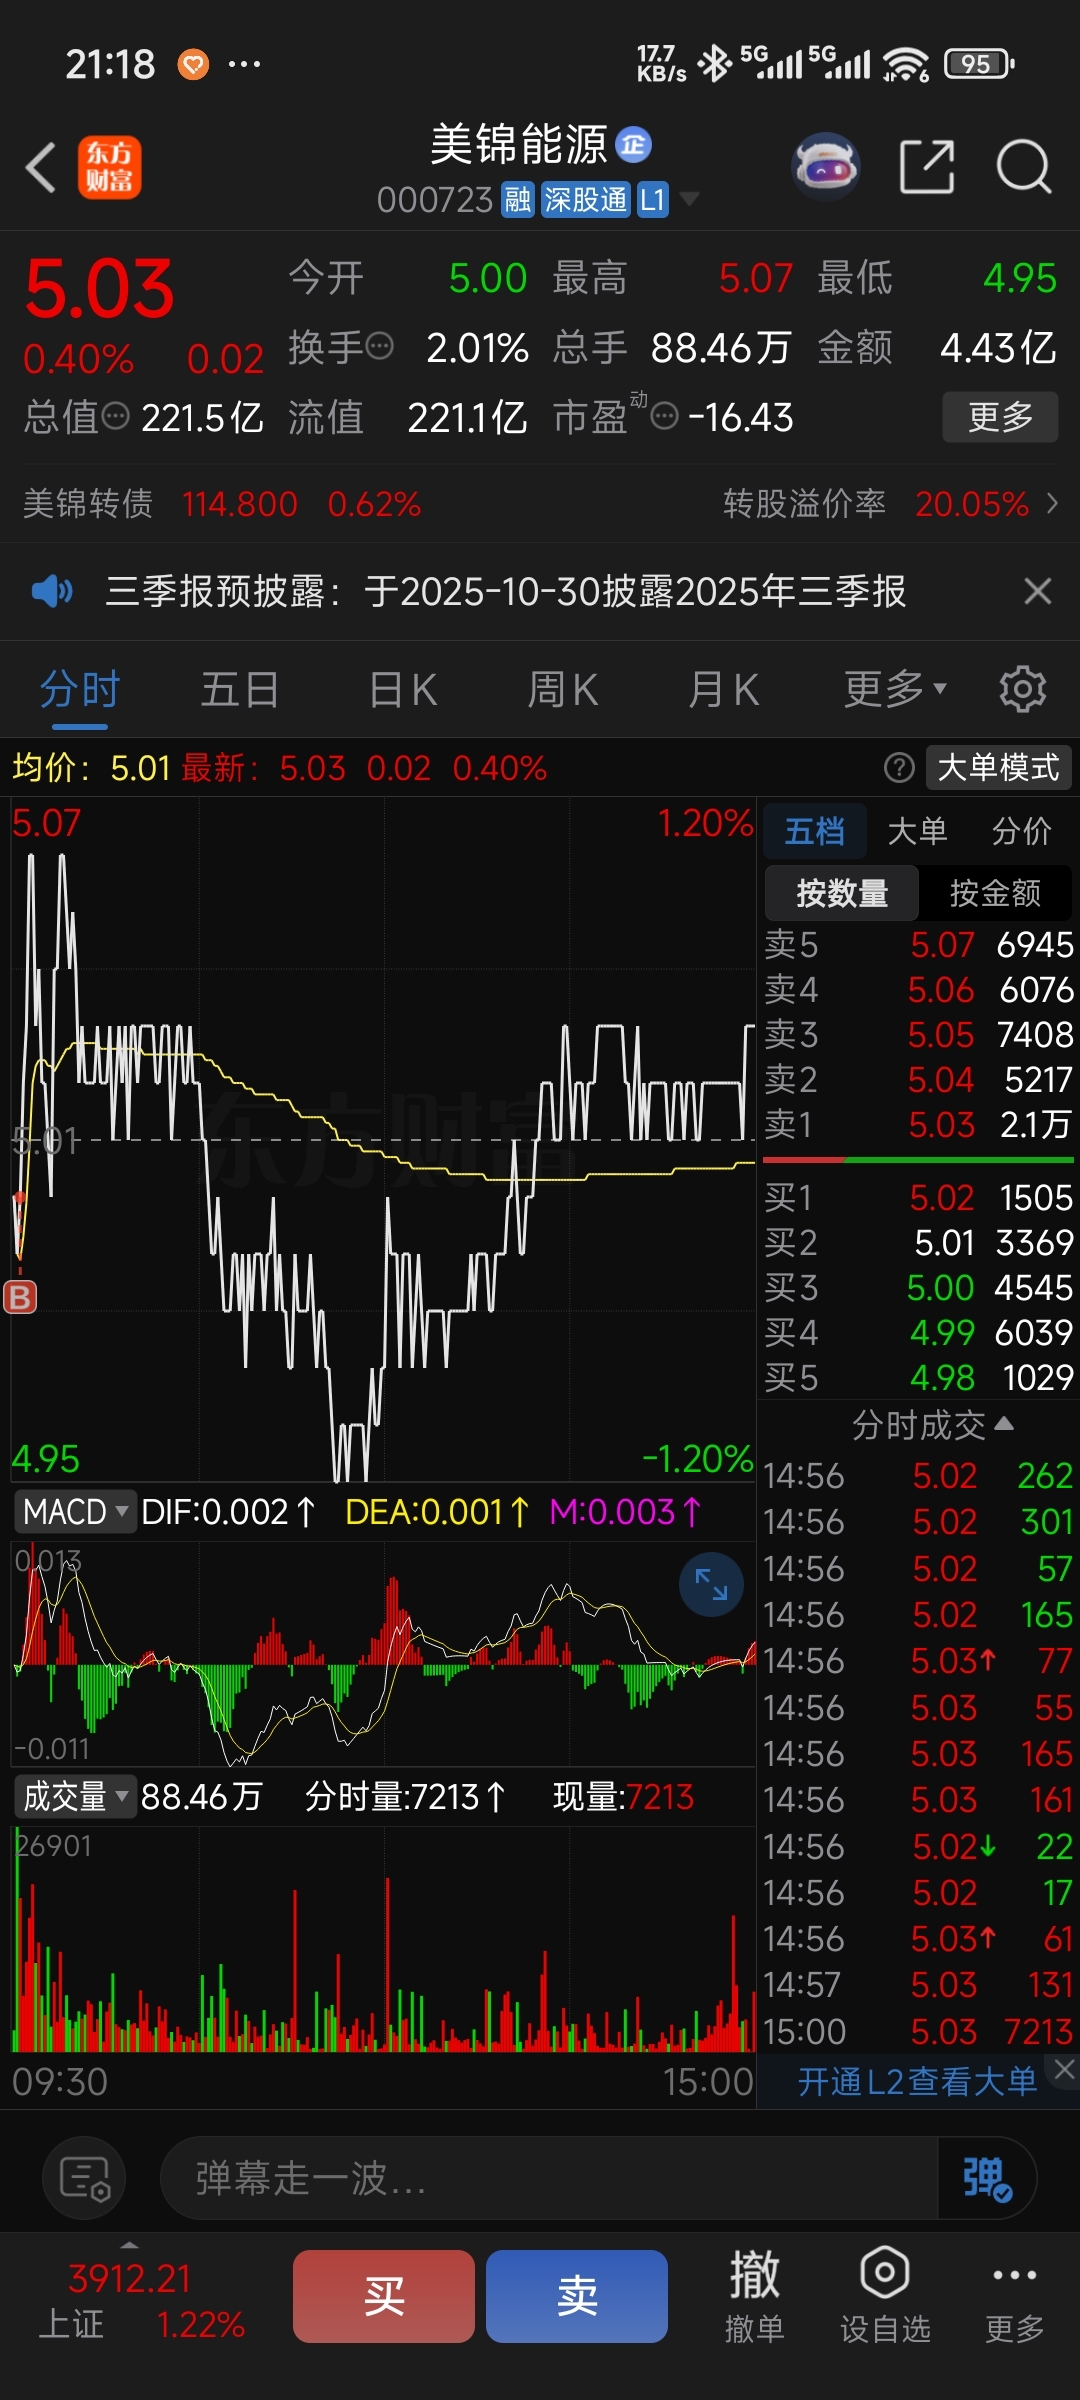Image resolution: width=1080 pixels, height=2400 pixels.
Task: Open the robot AI assistant avatar
Action: click(826, 166)
